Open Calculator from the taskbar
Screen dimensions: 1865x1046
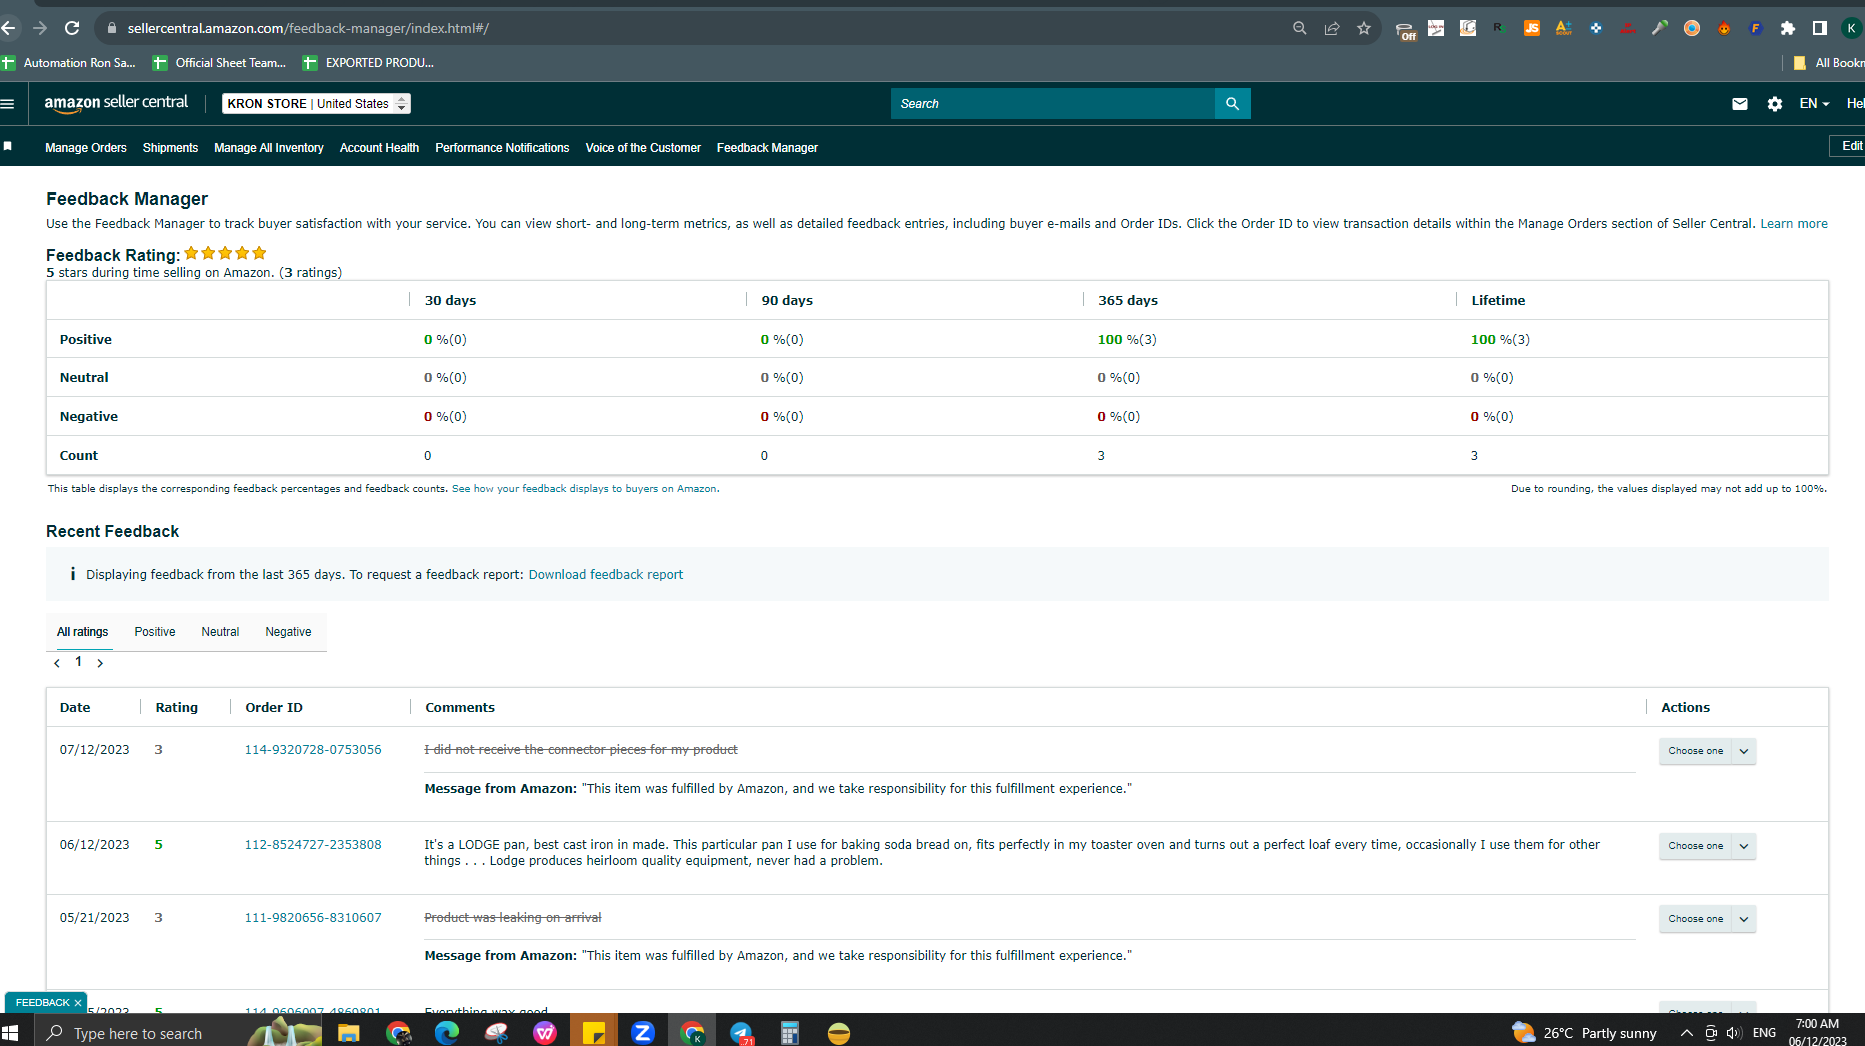click(790, 1033)
